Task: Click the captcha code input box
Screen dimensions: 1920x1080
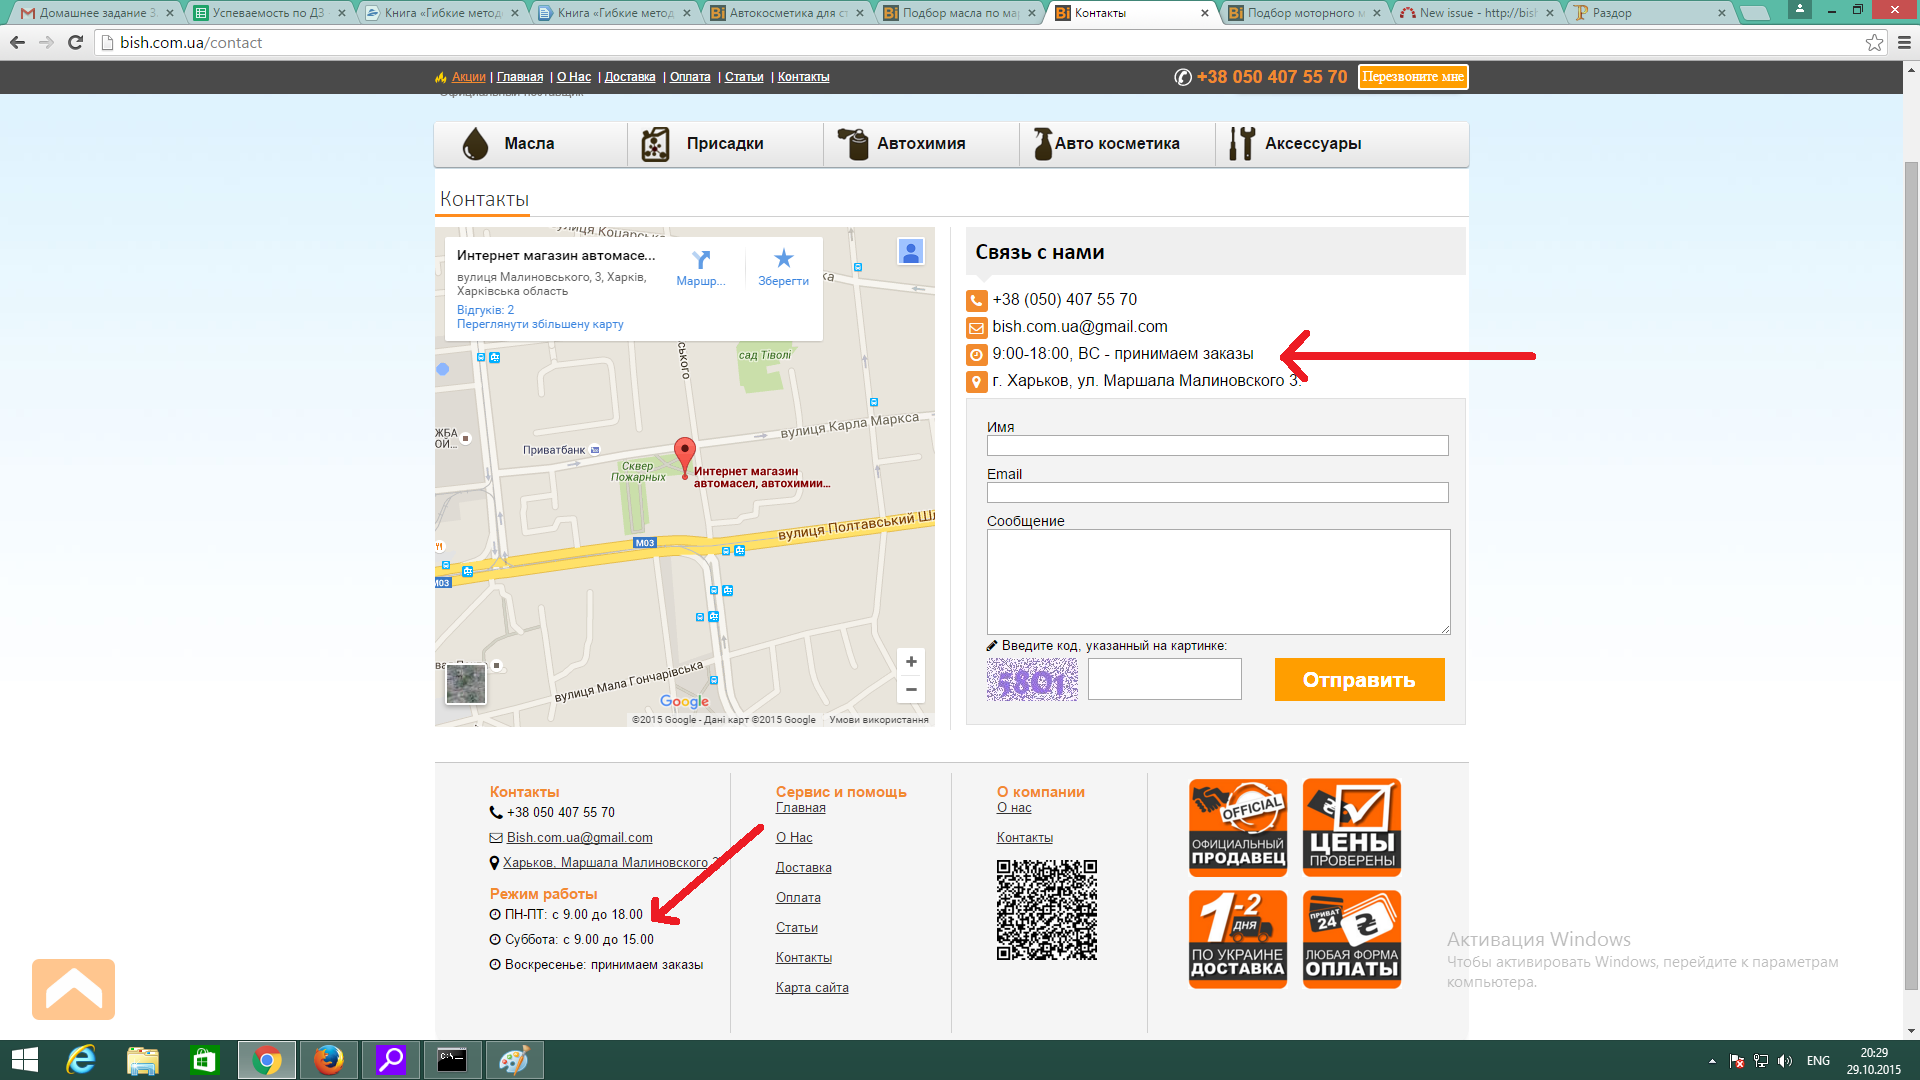Action: click(1164, 680)
